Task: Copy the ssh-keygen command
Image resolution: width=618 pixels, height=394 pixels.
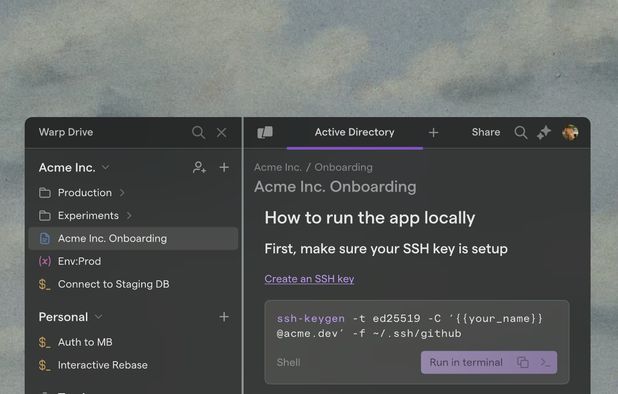Action: [x=523, y=362]
